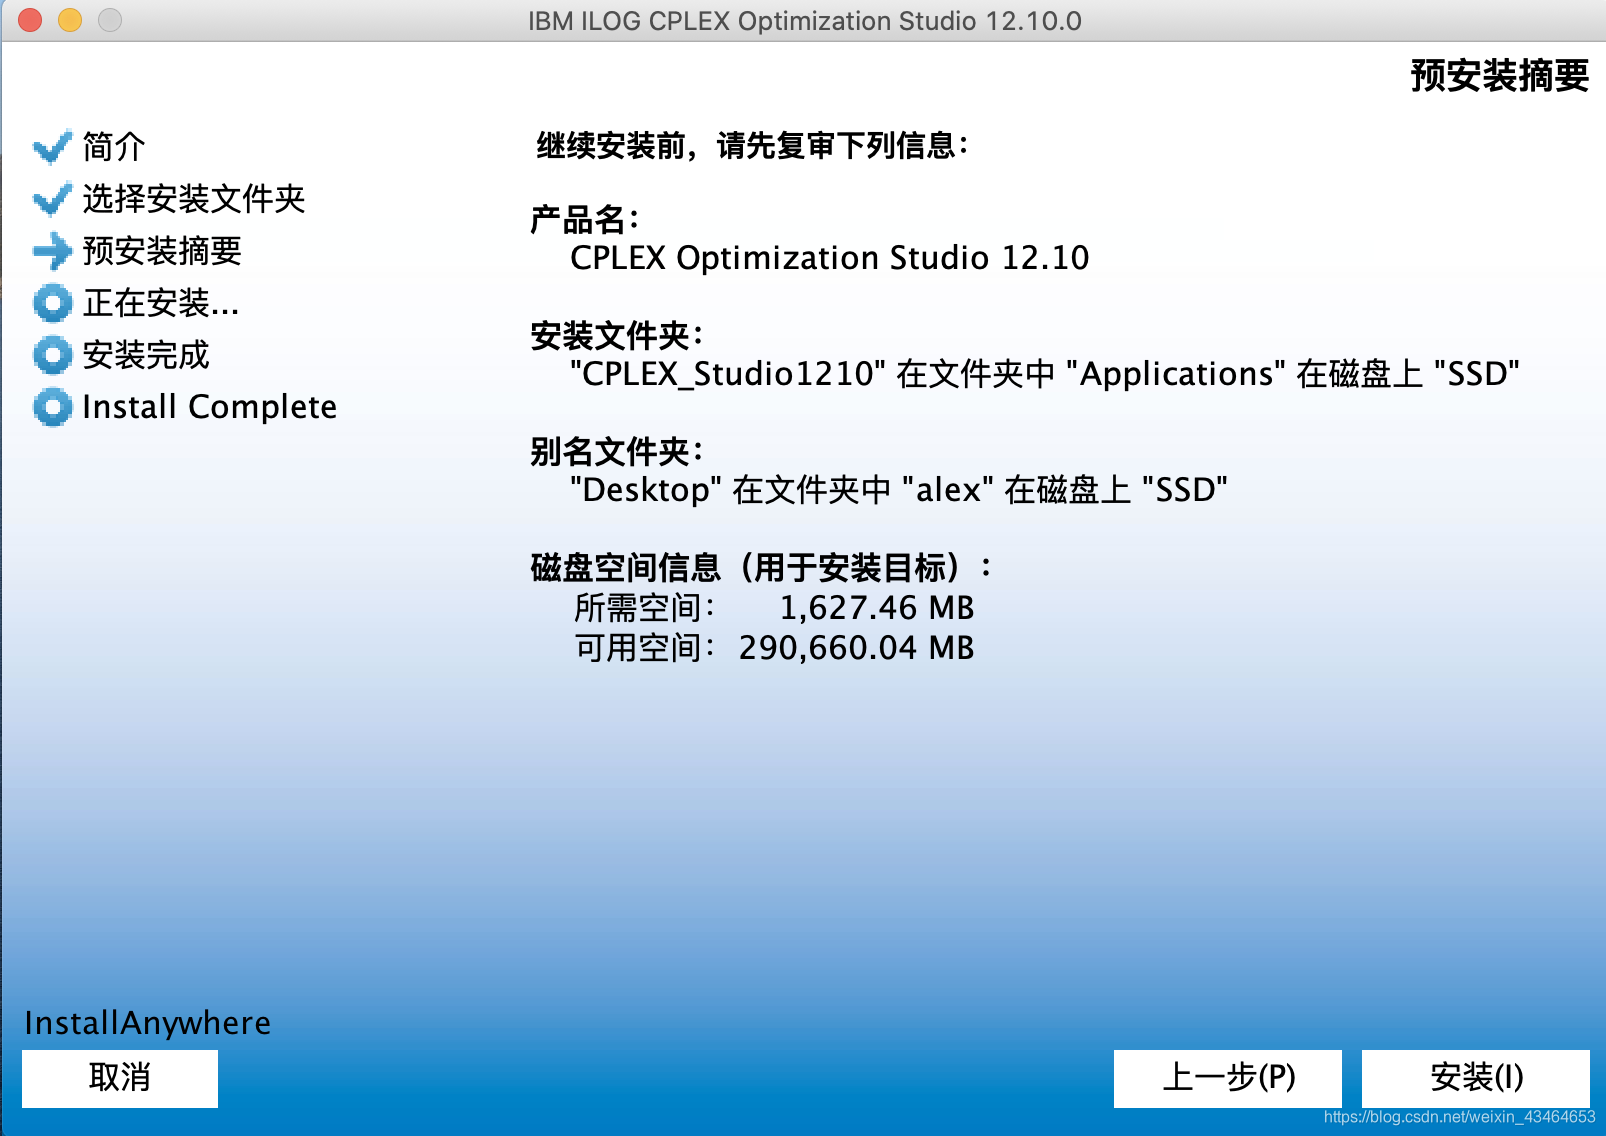Click the alias folder line "Desktop"
Image resolution: width=1606 pixels, height=1136 pixels.
[x=898, y=490]
